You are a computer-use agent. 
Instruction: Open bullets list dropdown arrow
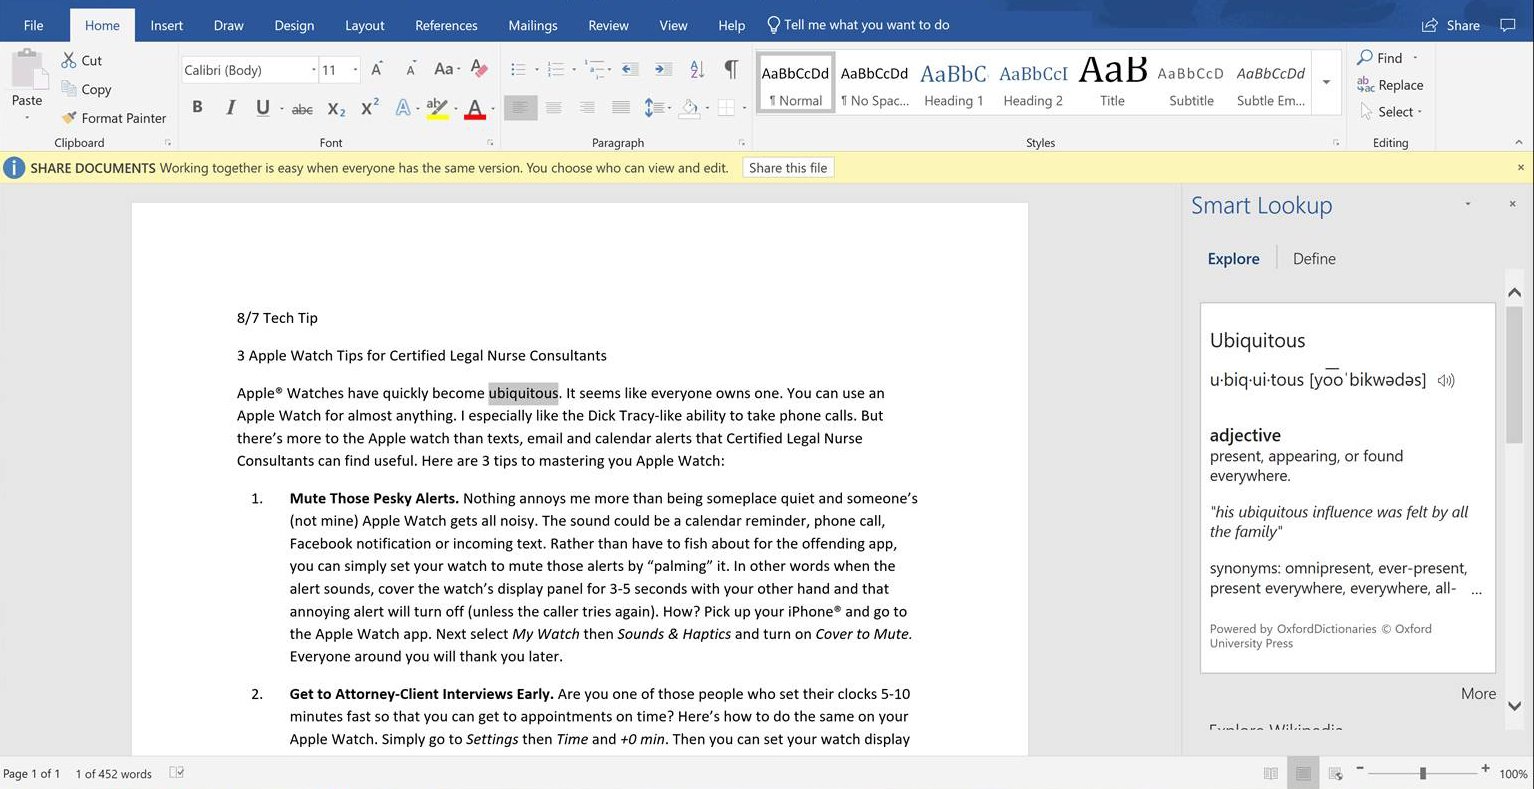point(537,70)
